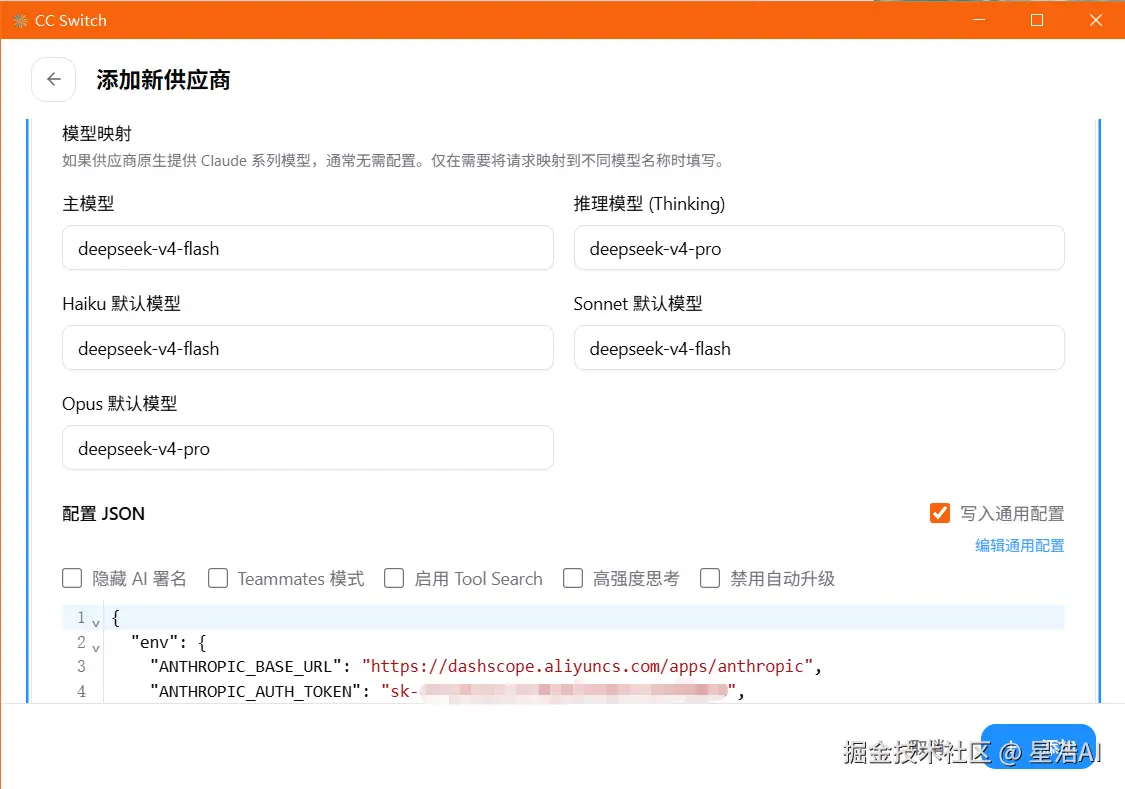Uncheck 写入通用配置 checkbox
This screenshot has height=789, width=1125.
(939, 513)
